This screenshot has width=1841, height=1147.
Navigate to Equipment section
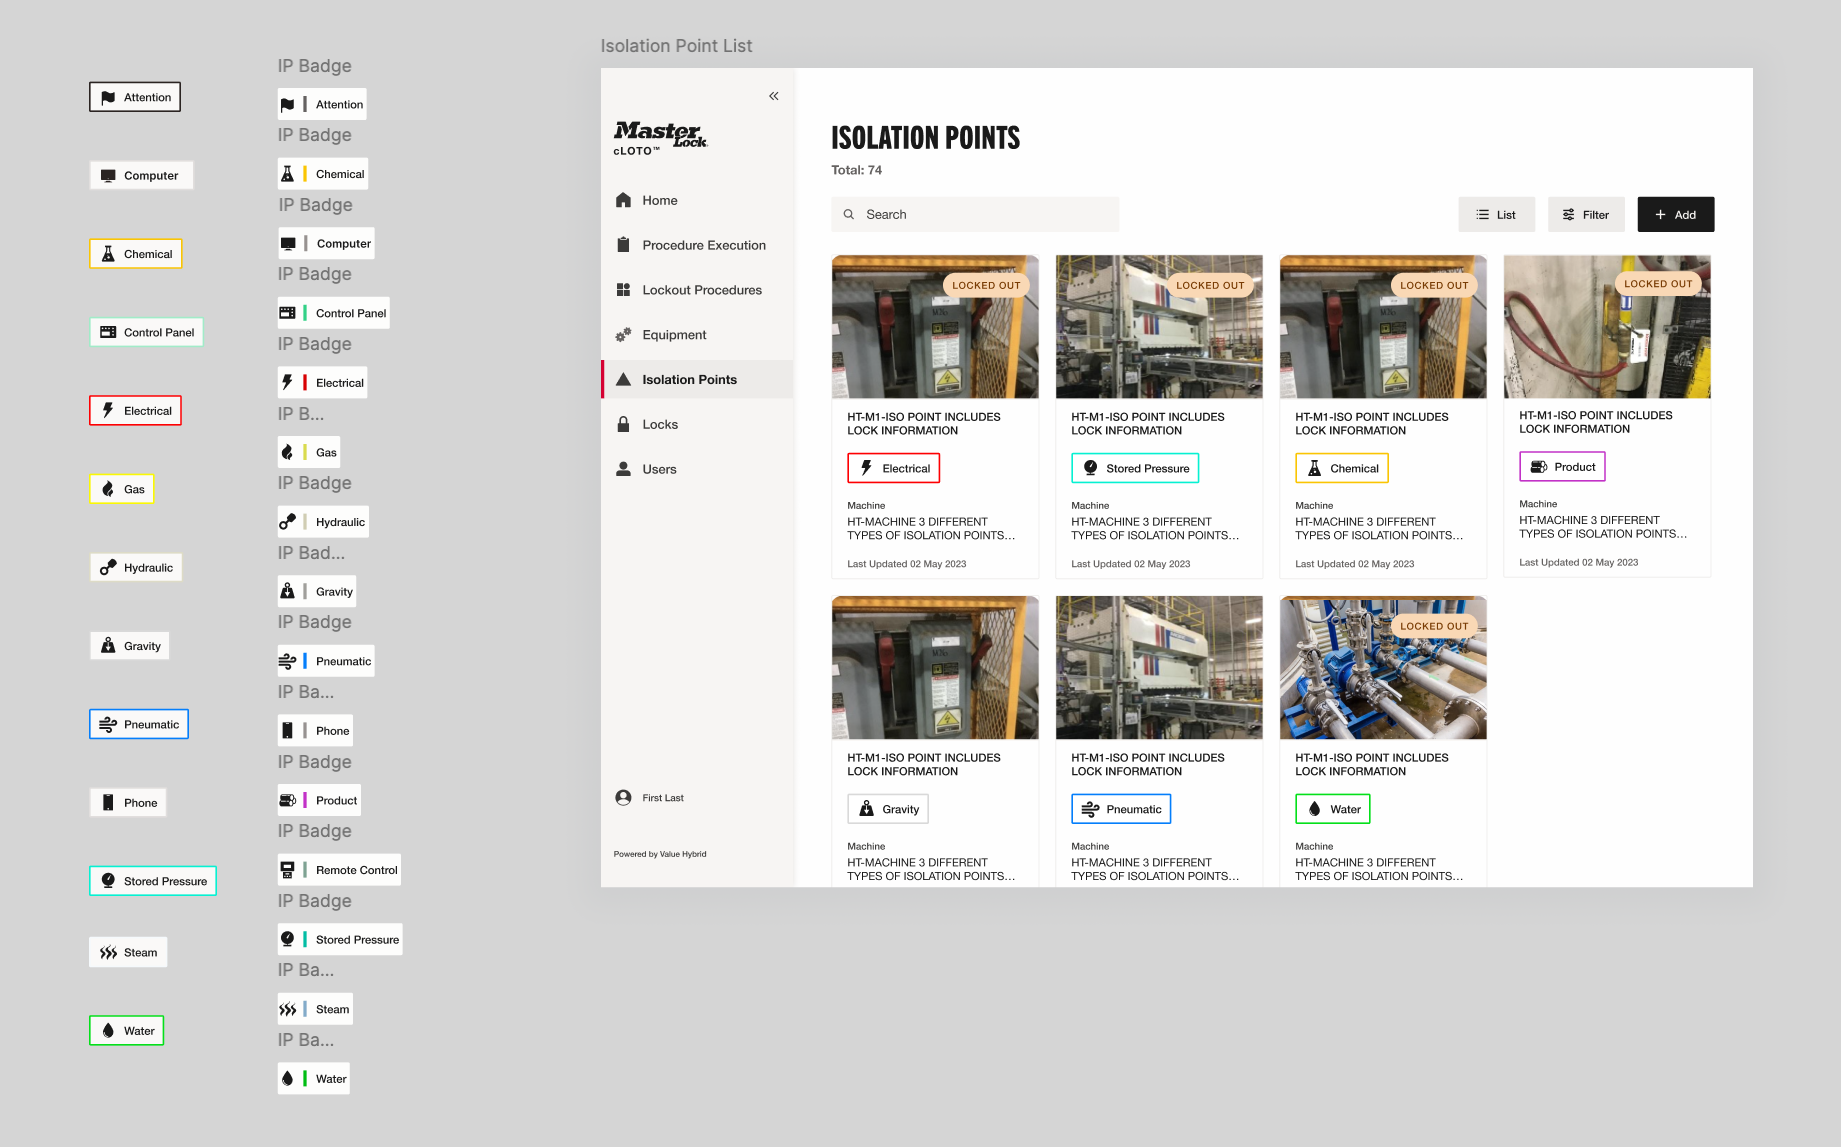click(697, 335)
